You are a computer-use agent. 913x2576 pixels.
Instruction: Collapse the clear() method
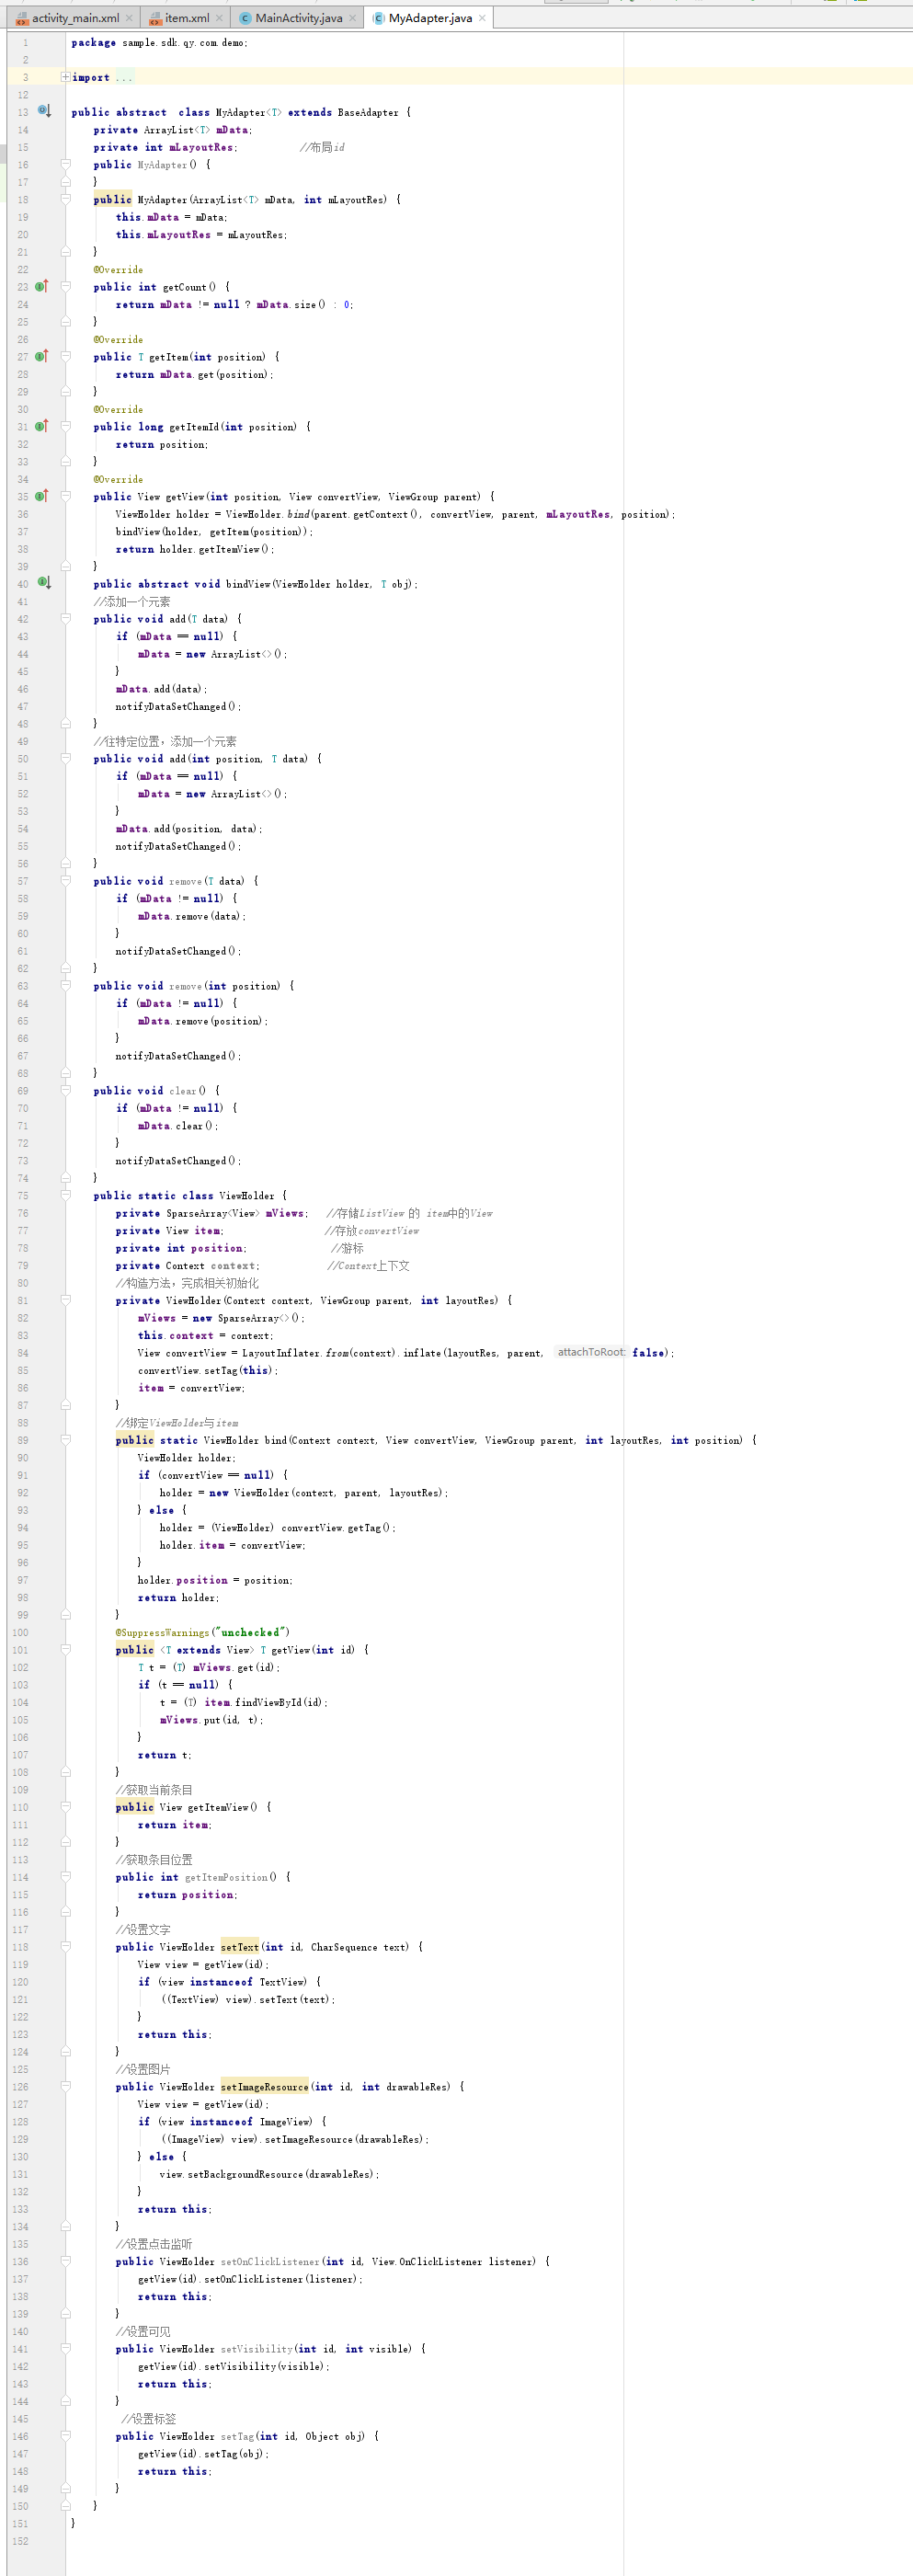[x=65, y=1090]
